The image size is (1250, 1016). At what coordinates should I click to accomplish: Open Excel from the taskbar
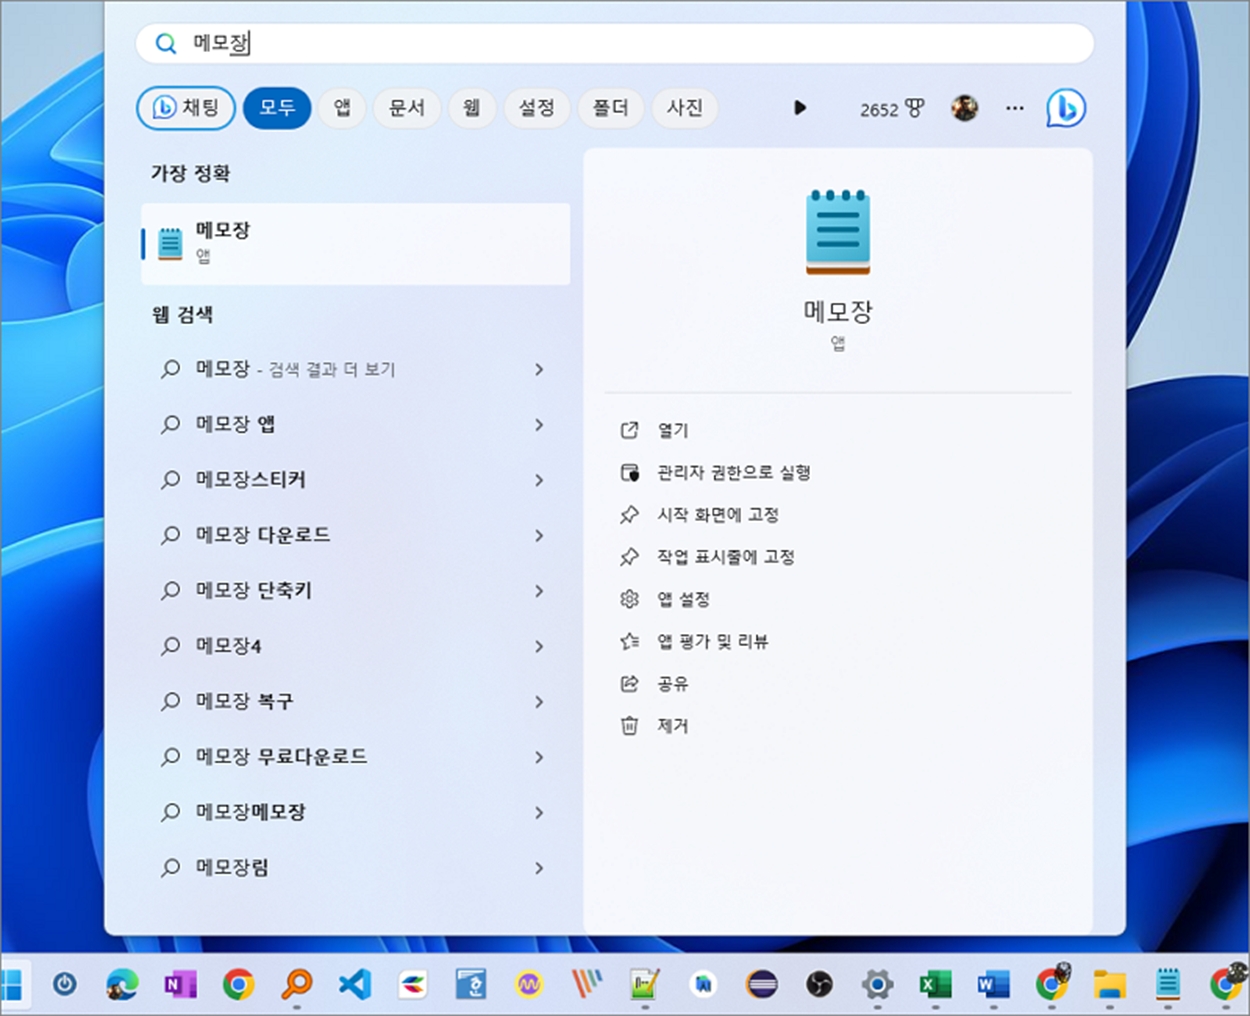point(935,985)
